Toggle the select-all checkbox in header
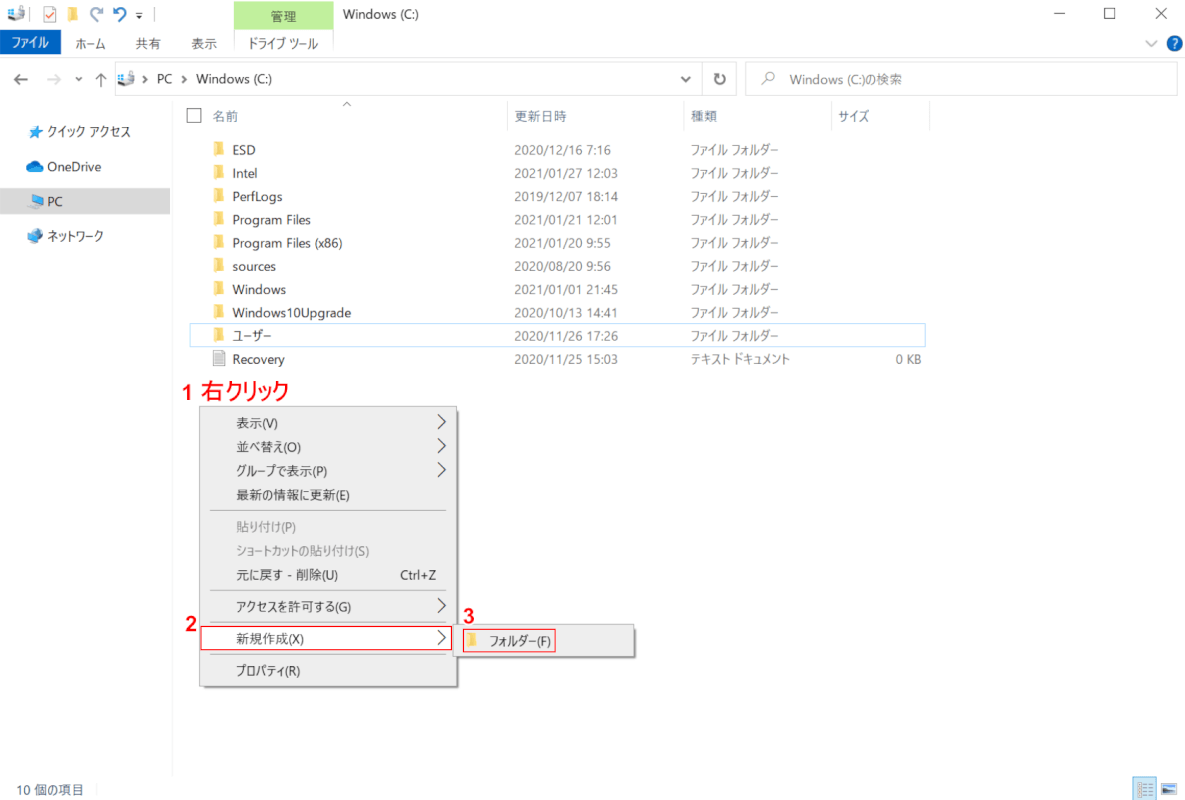1185x800 pixels. pyautogui.click(x=194, y=116)
